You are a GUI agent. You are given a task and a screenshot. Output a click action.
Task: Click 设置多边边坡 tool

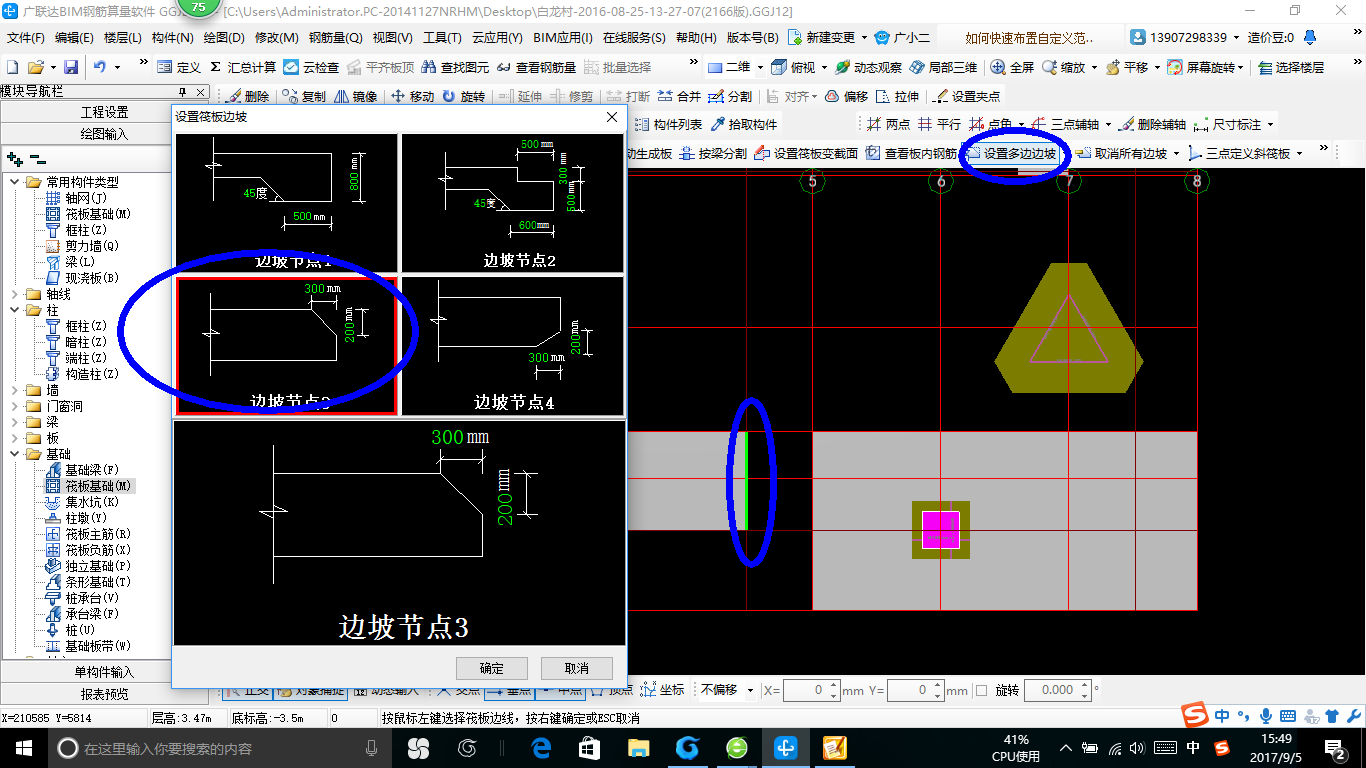(x=1012, y=153)
